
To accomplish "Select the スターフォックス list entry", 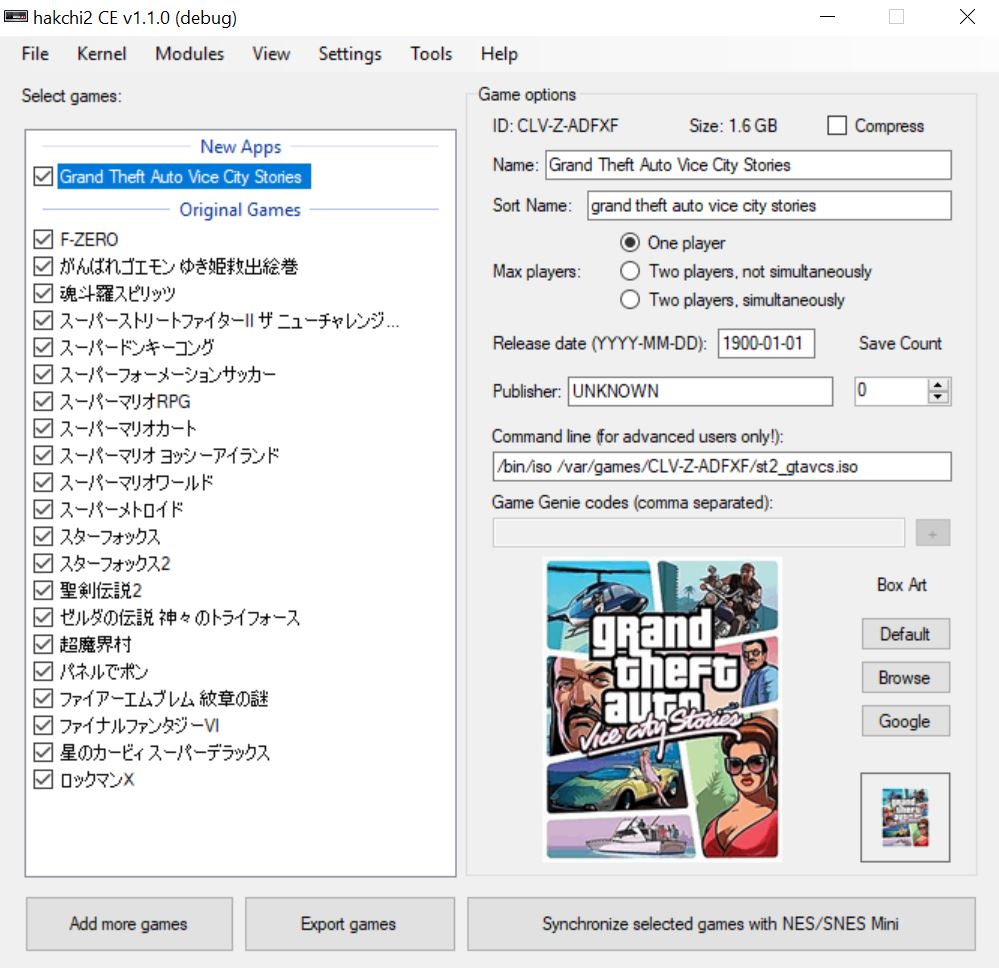I will (x=110, y=537).
